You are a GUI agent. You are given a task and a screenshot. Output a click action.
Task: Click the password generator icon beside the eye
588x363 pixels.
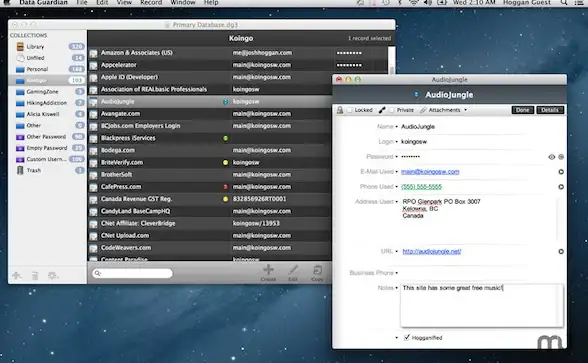[x=561, y=157]
